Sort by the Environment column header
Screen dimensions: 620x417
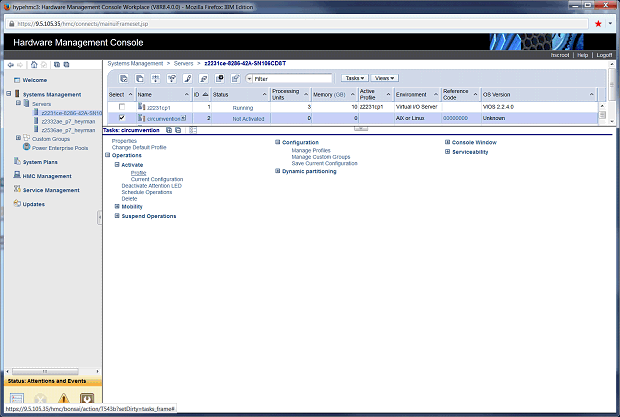(418, 94)
